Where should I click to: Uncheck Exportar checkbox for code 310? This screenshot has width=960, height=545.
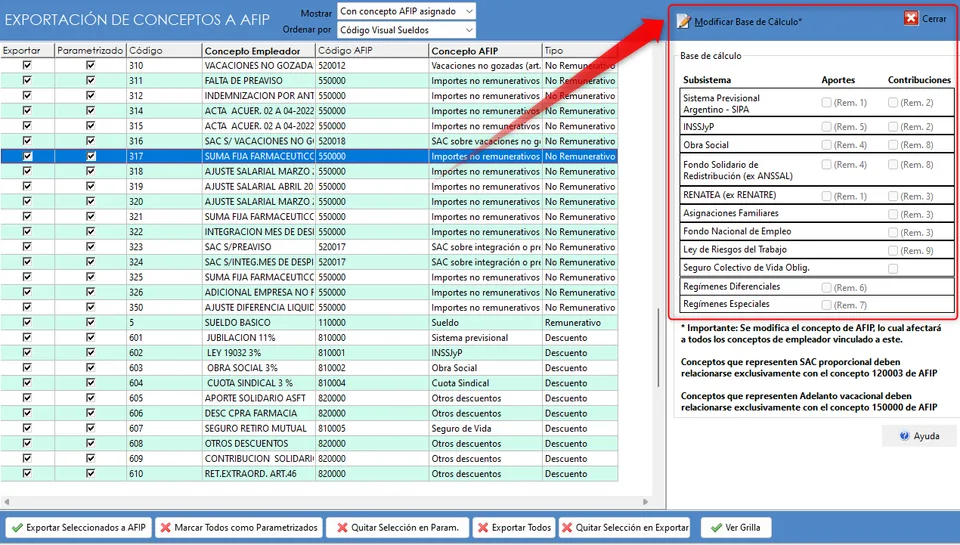pos(27,65)
